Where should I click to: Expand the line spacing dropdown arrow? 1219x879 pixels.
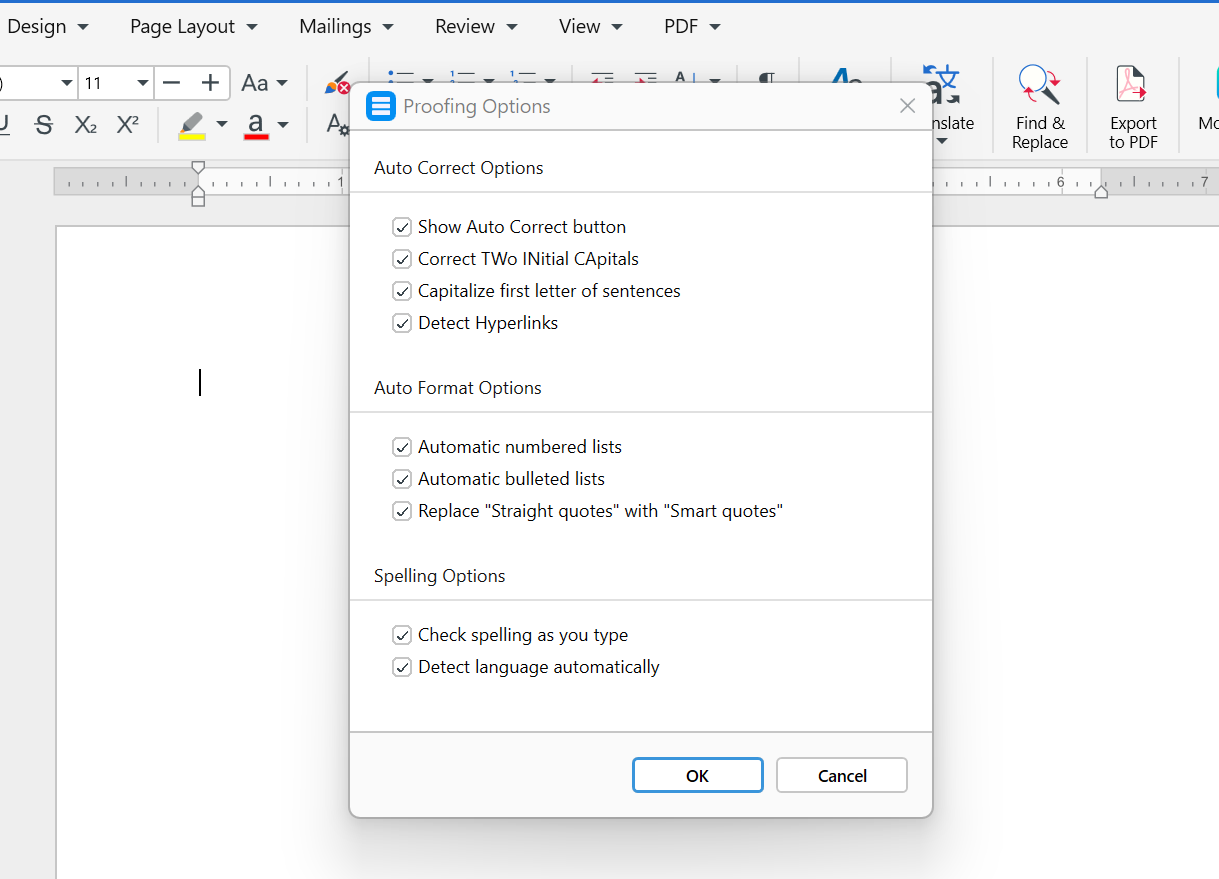(x=715, y=80)
